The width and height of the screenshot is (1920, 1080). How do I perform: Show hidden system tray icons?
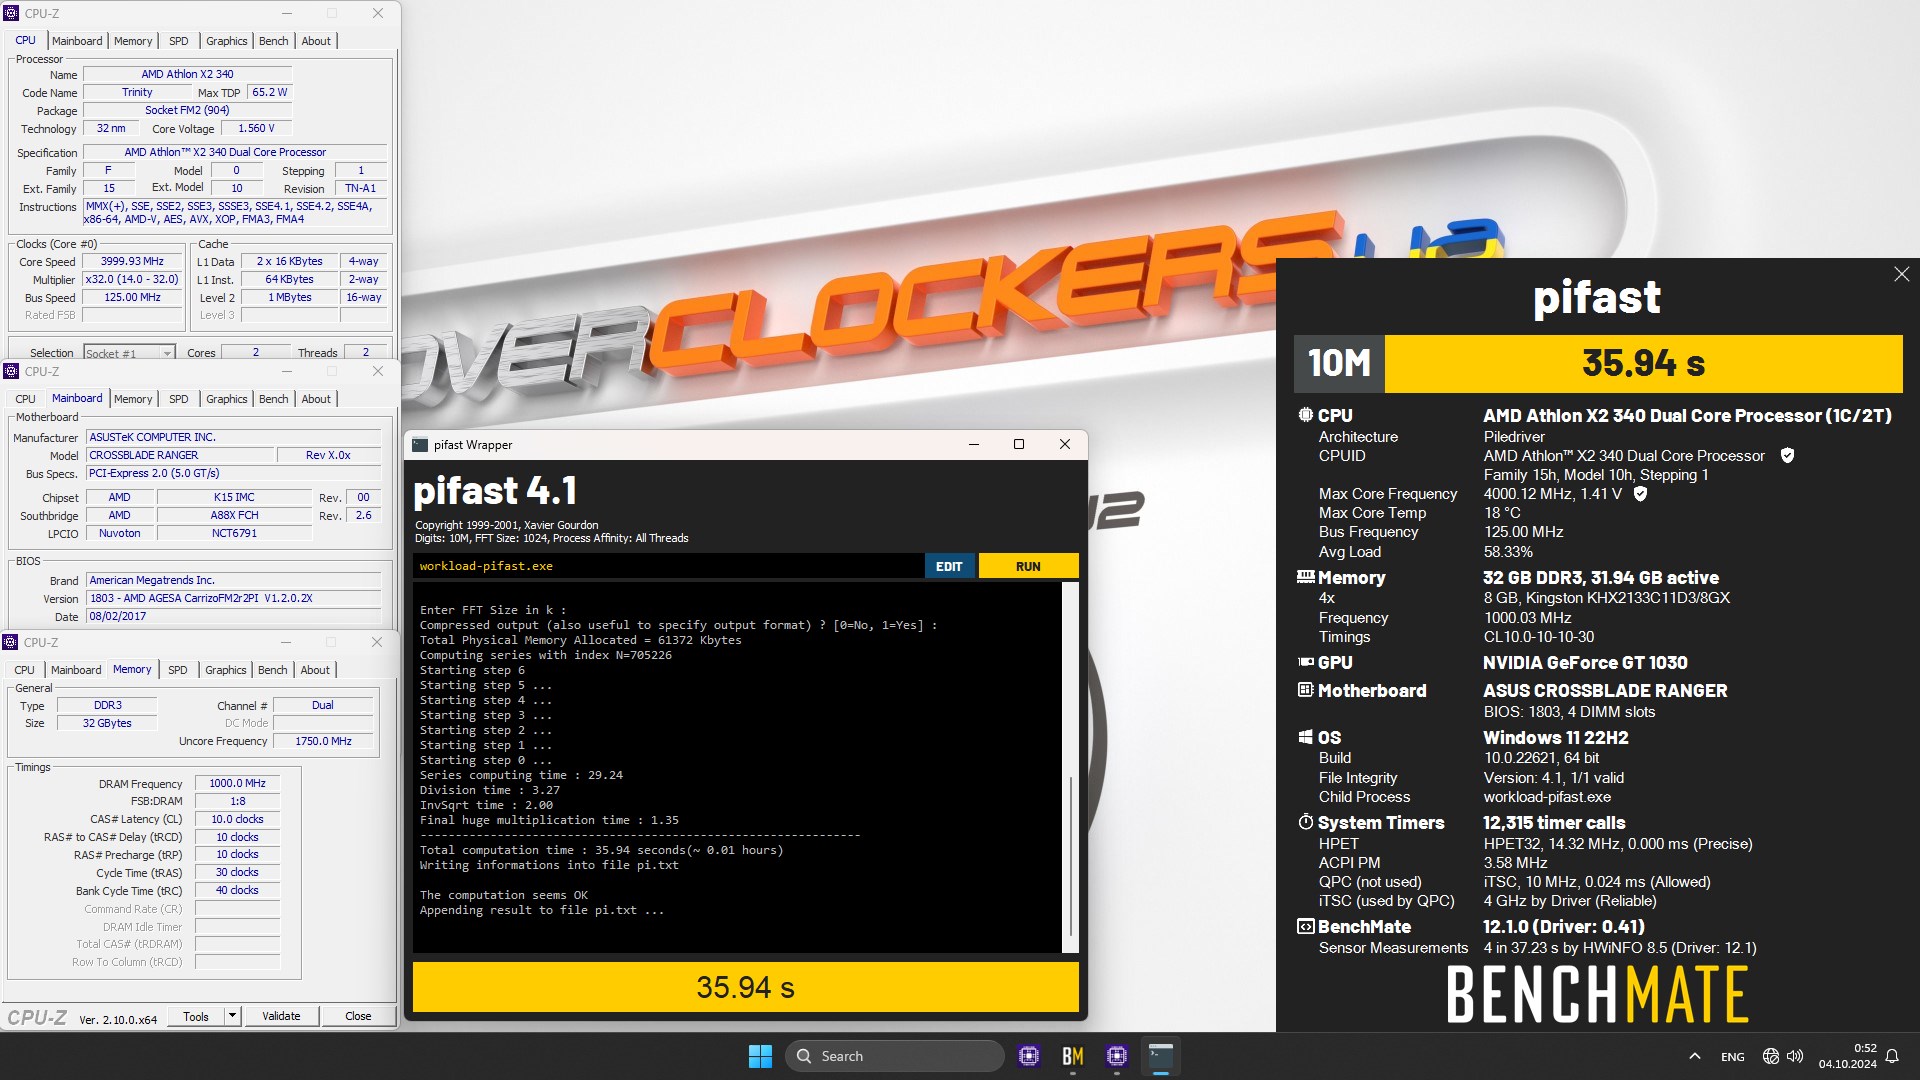[1694, 1056]
